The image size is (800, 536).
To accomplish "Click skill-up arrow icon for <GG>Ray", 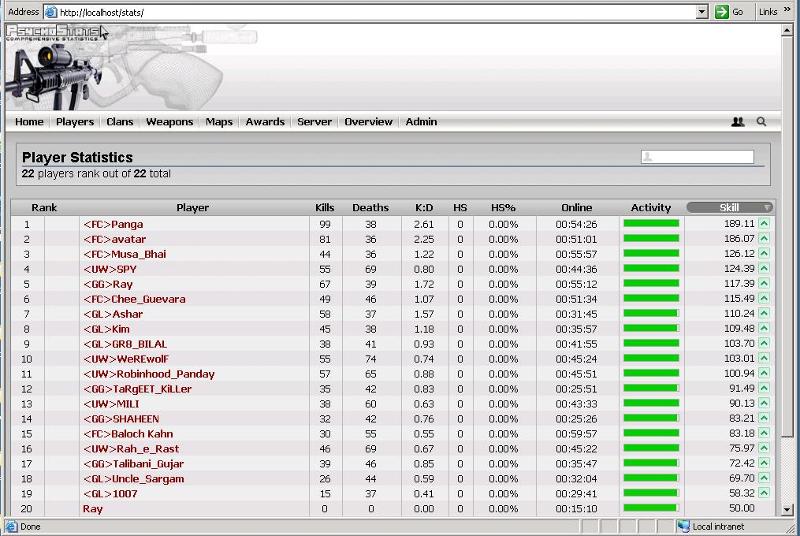I will [x=764, y=284].
